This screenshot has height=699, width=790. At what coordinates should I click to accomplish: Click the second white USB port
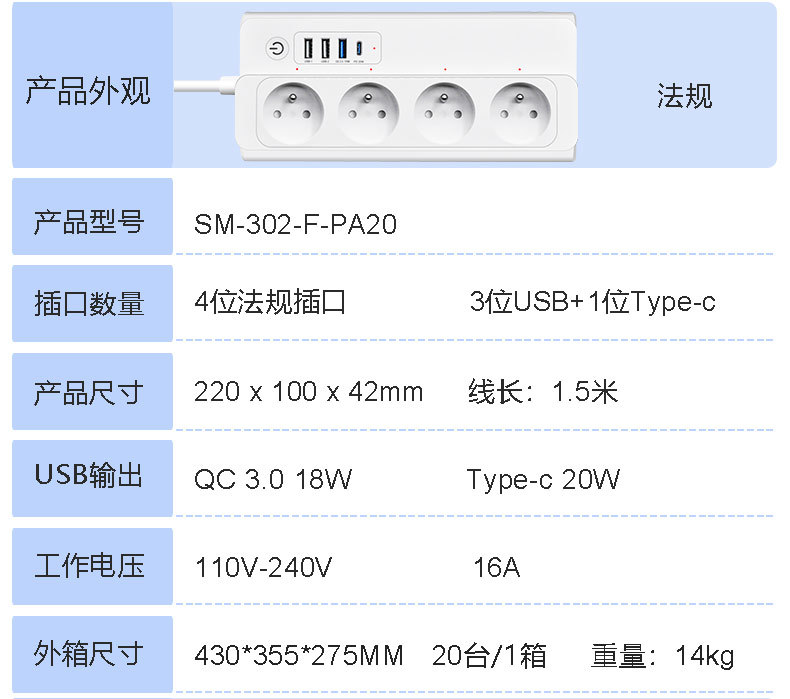[326, 47]
